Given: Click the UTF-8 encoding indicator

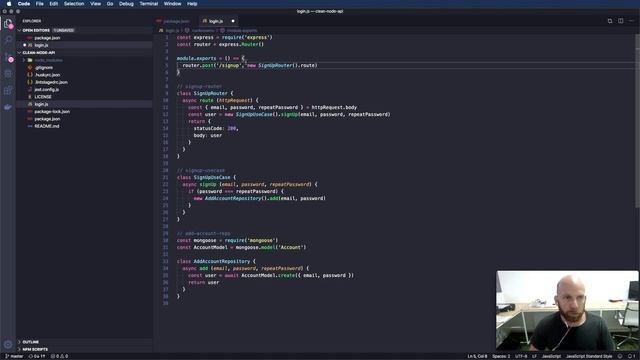Looking at the screenshot, I should point(521,356).
